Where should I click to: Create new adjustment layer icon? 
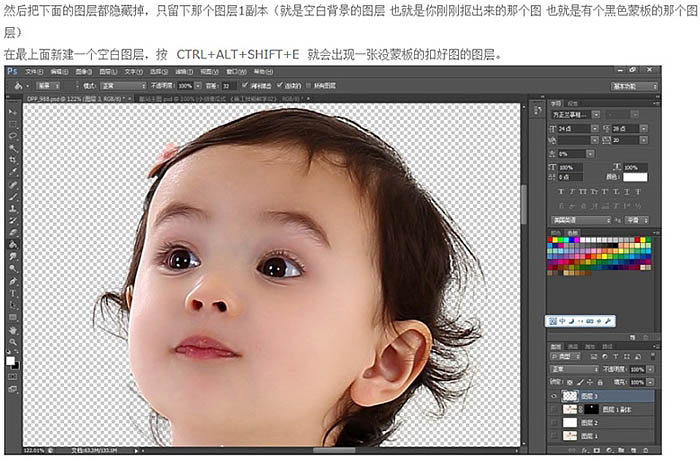click(609, 450)
